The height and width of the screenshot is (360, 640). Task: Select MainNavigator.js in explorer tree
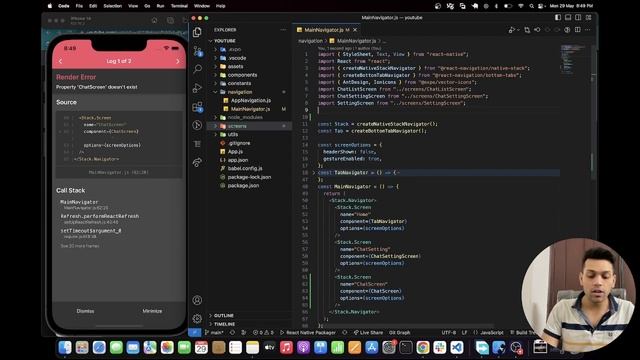point(250,109)
